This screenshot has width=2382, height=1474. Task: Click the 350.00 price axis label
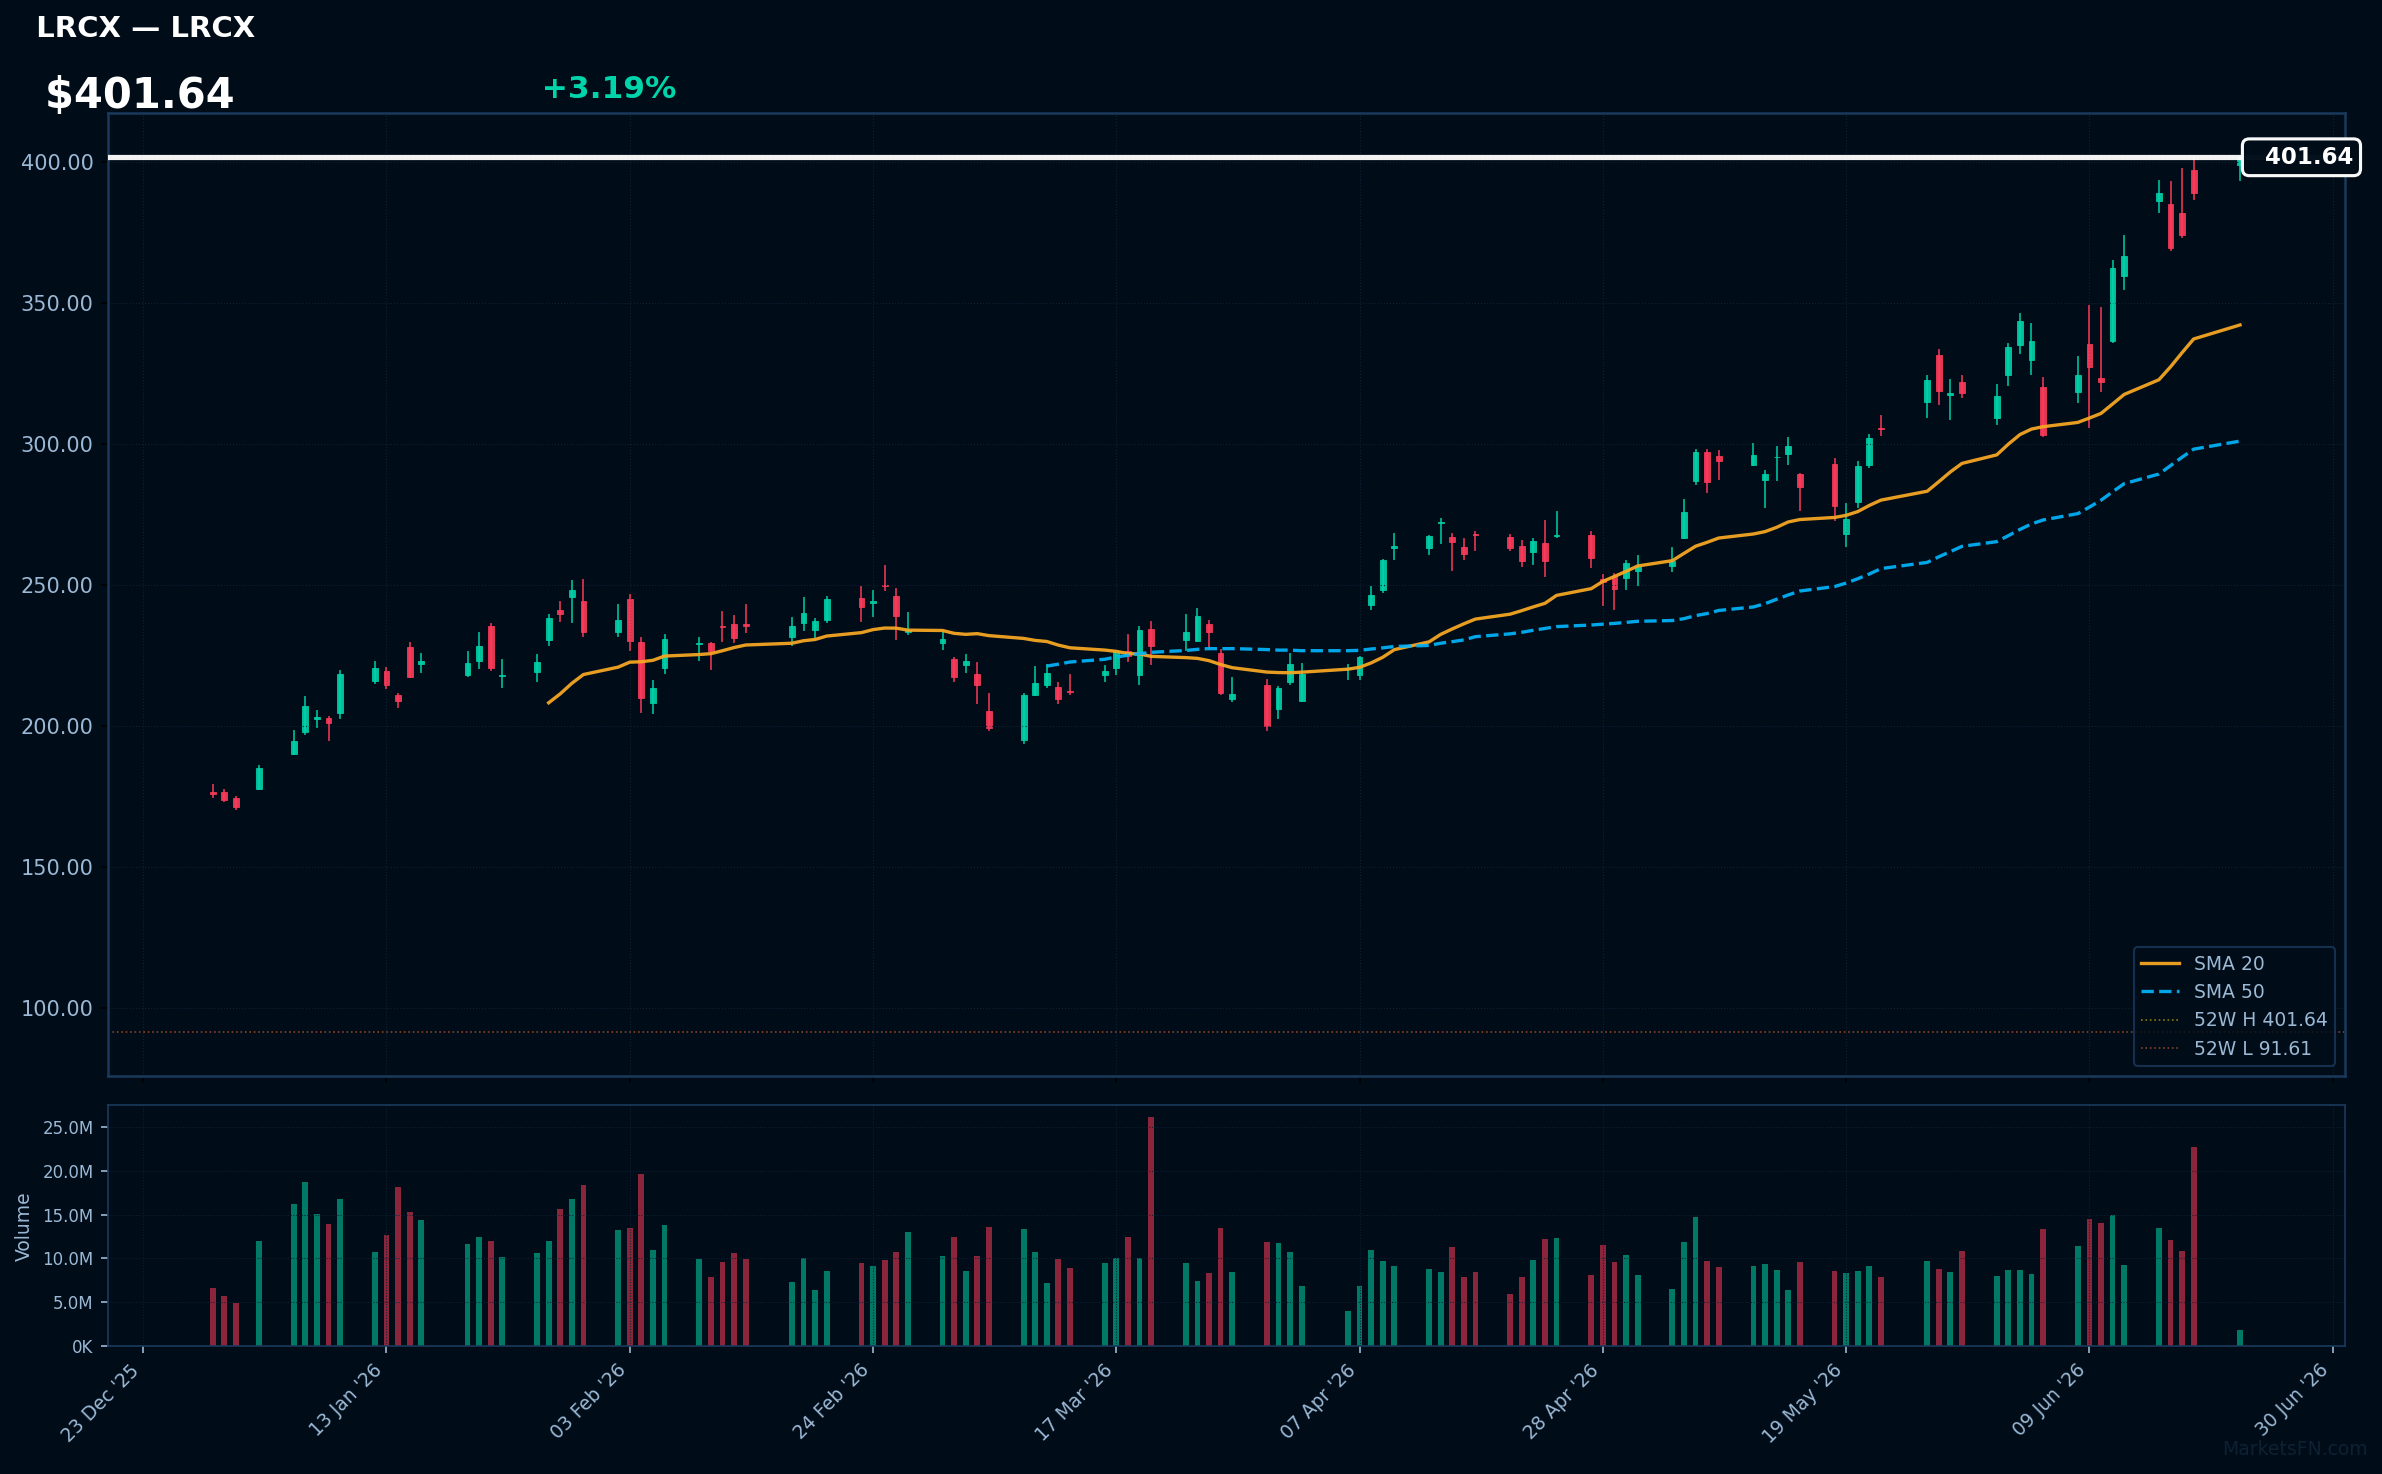pyautogui.click(x=57, y=303)
